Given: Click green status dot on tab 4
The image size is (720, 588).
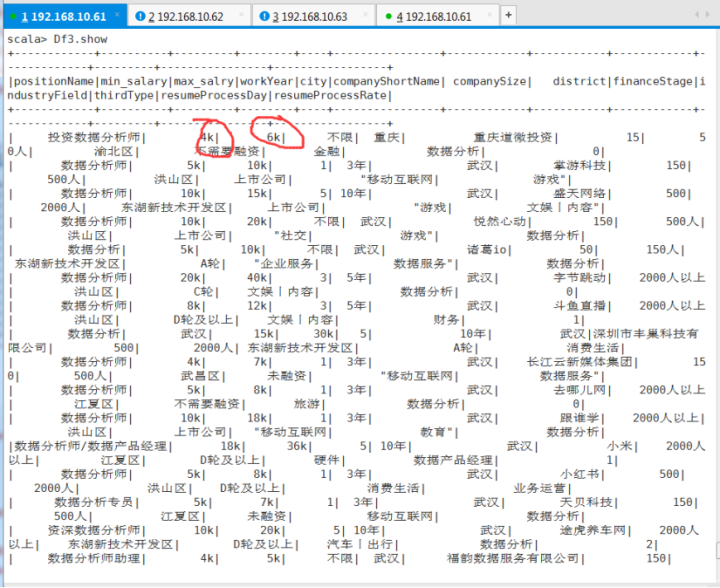Looking at the screenshot, I should pos(388,17).
